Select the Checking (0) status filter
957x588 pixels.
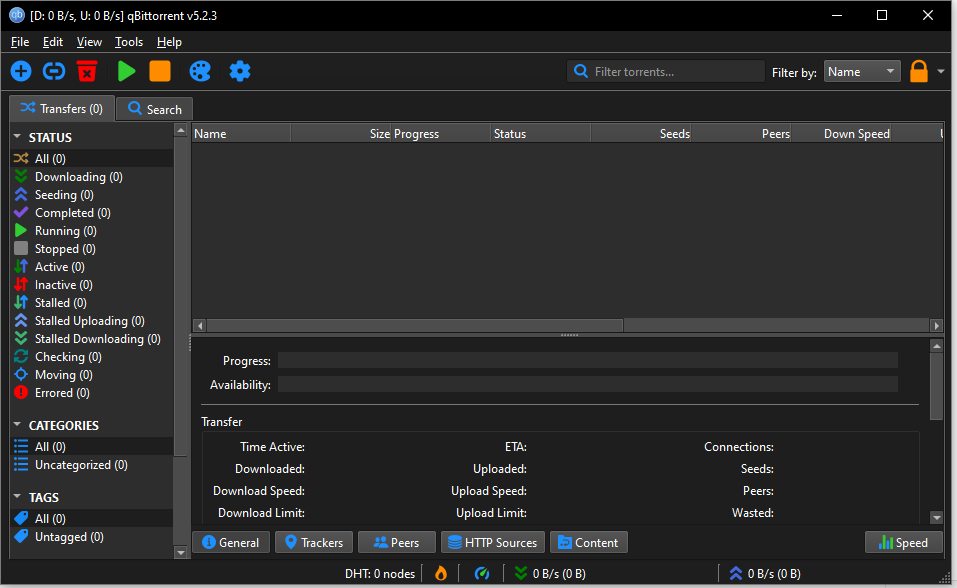92,357
